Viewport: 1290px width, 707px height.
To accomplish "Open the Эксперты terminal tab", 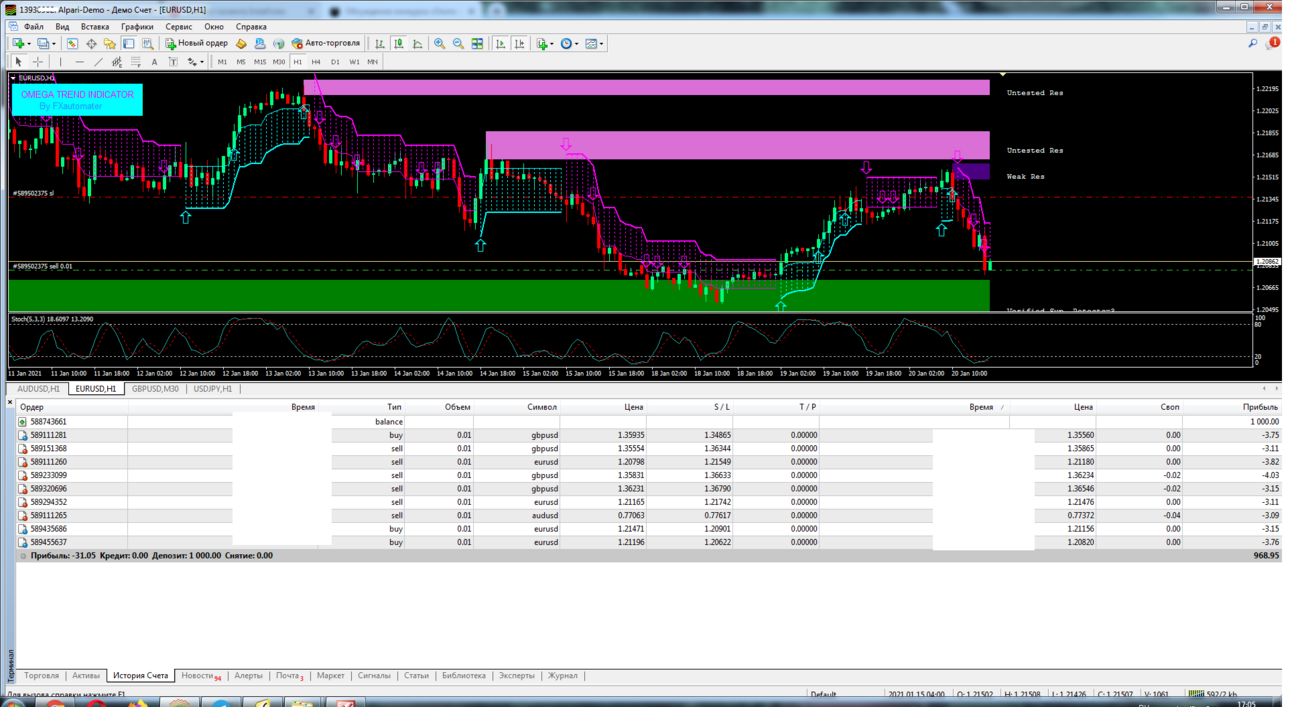I will click(x=517, y=676).
